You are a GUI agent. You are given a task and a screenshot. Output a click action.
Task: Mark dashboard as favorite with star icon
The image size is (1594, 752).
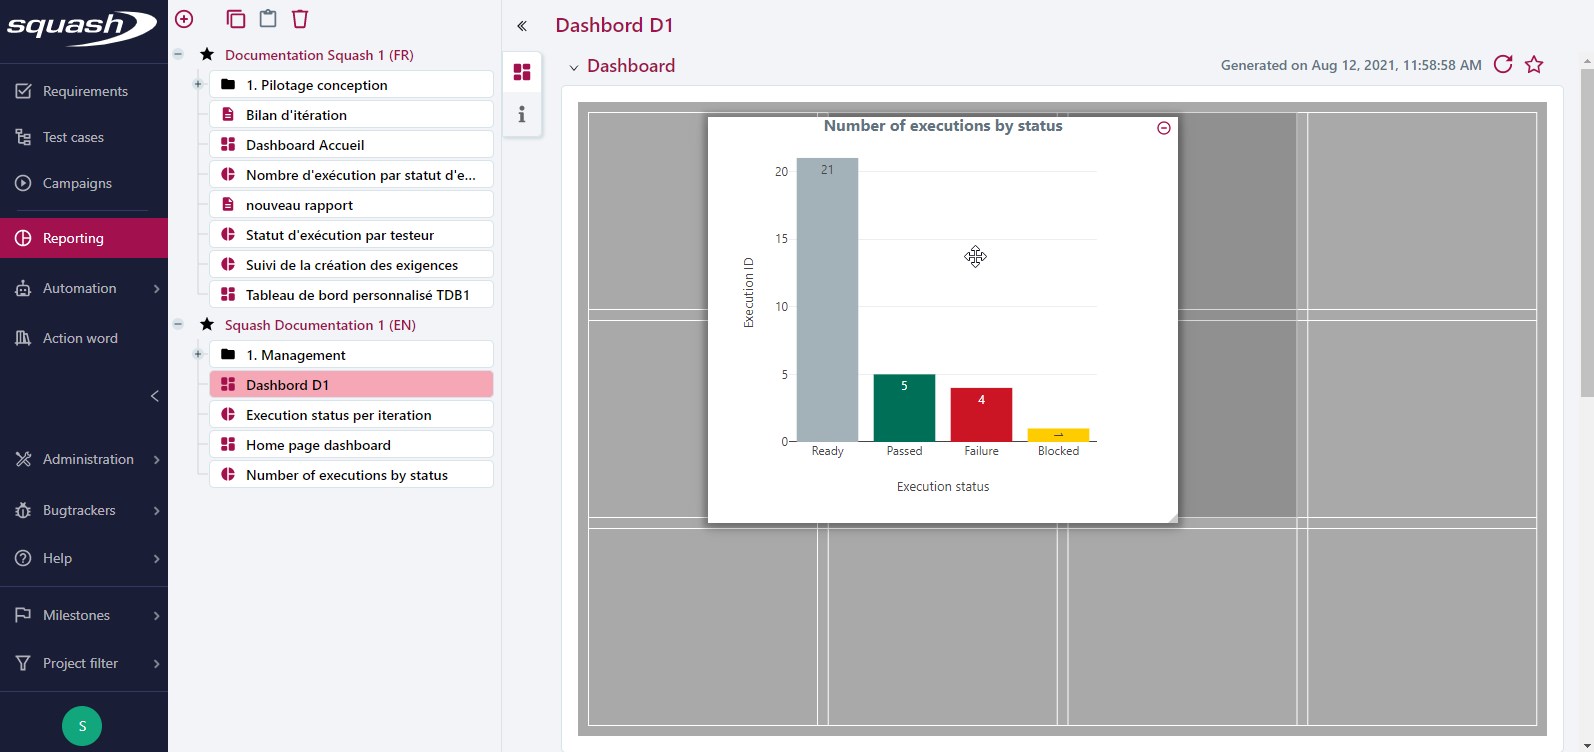point(1534,65)
